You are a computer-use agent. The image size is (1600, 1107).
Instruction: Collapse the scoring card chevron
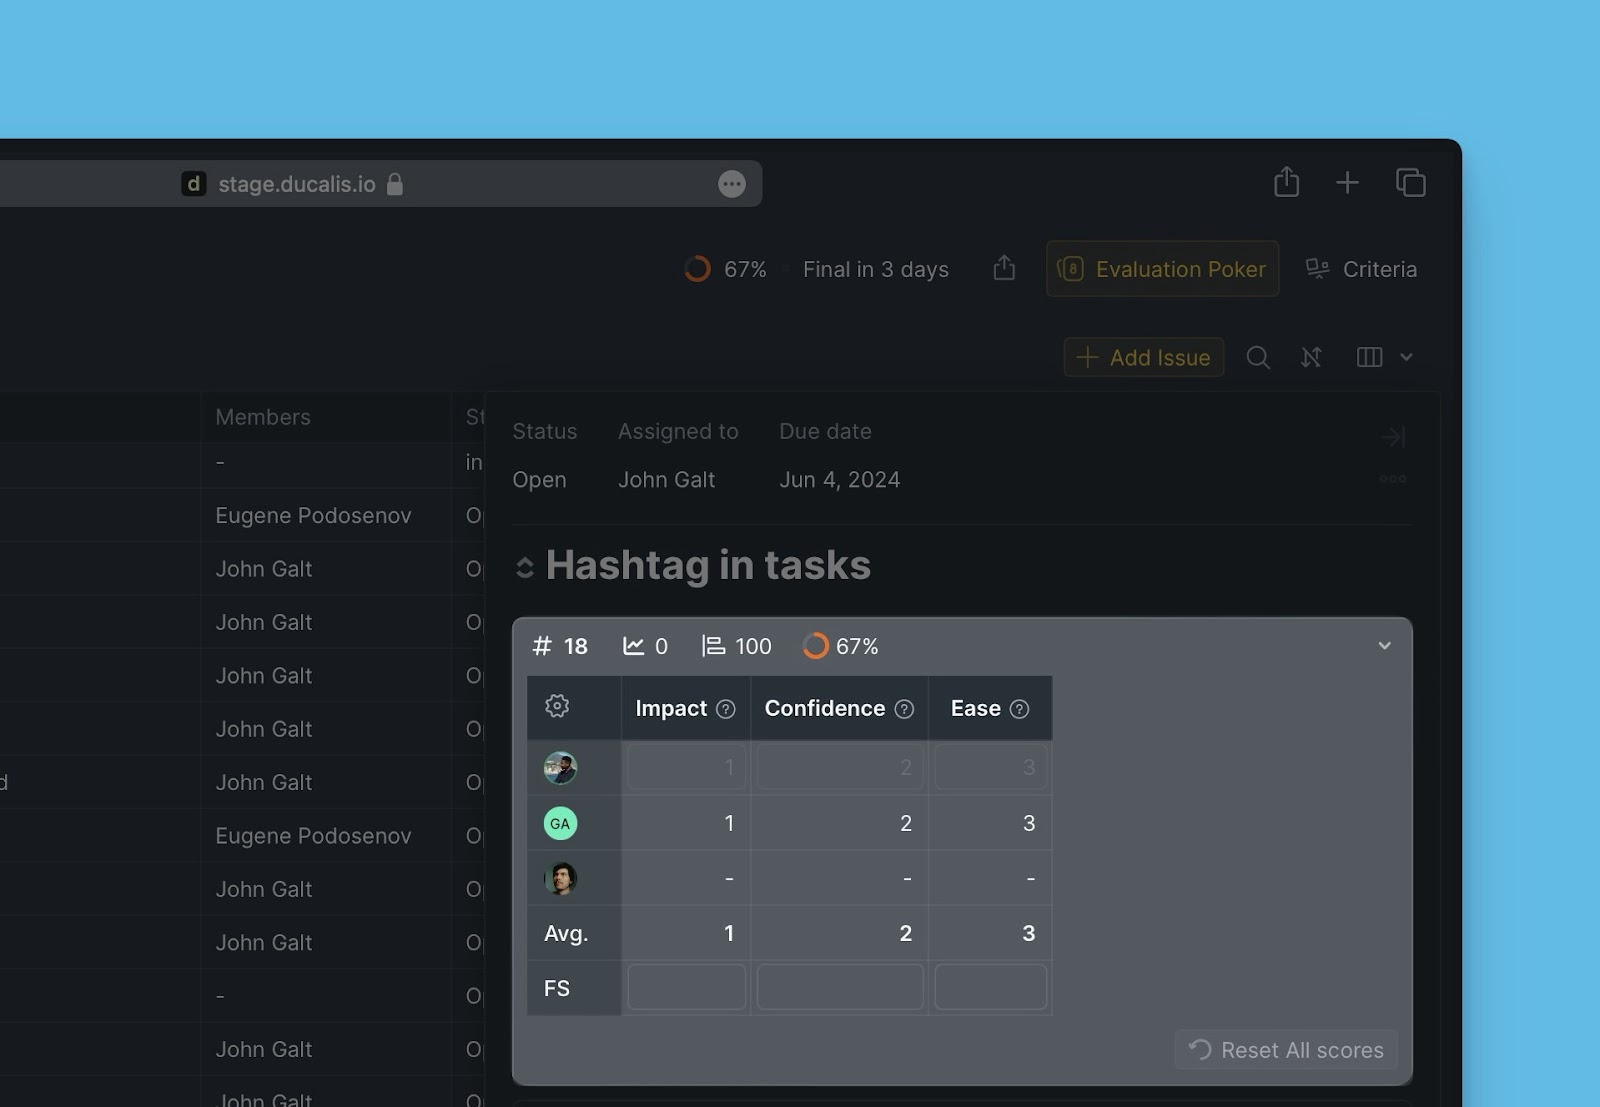1384,646
